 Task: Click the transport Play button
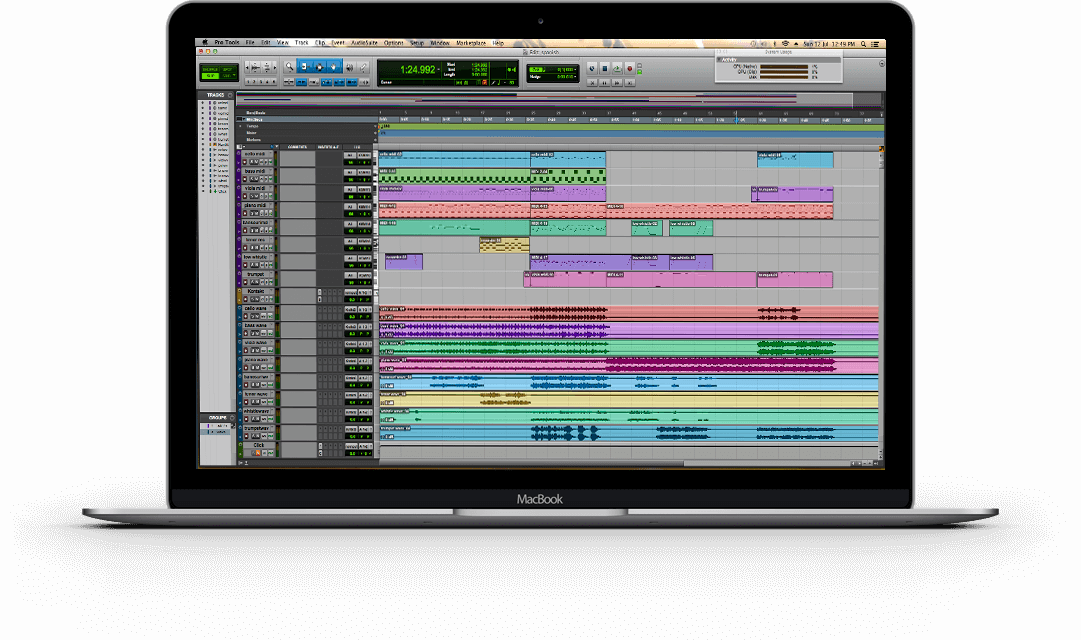616,68
